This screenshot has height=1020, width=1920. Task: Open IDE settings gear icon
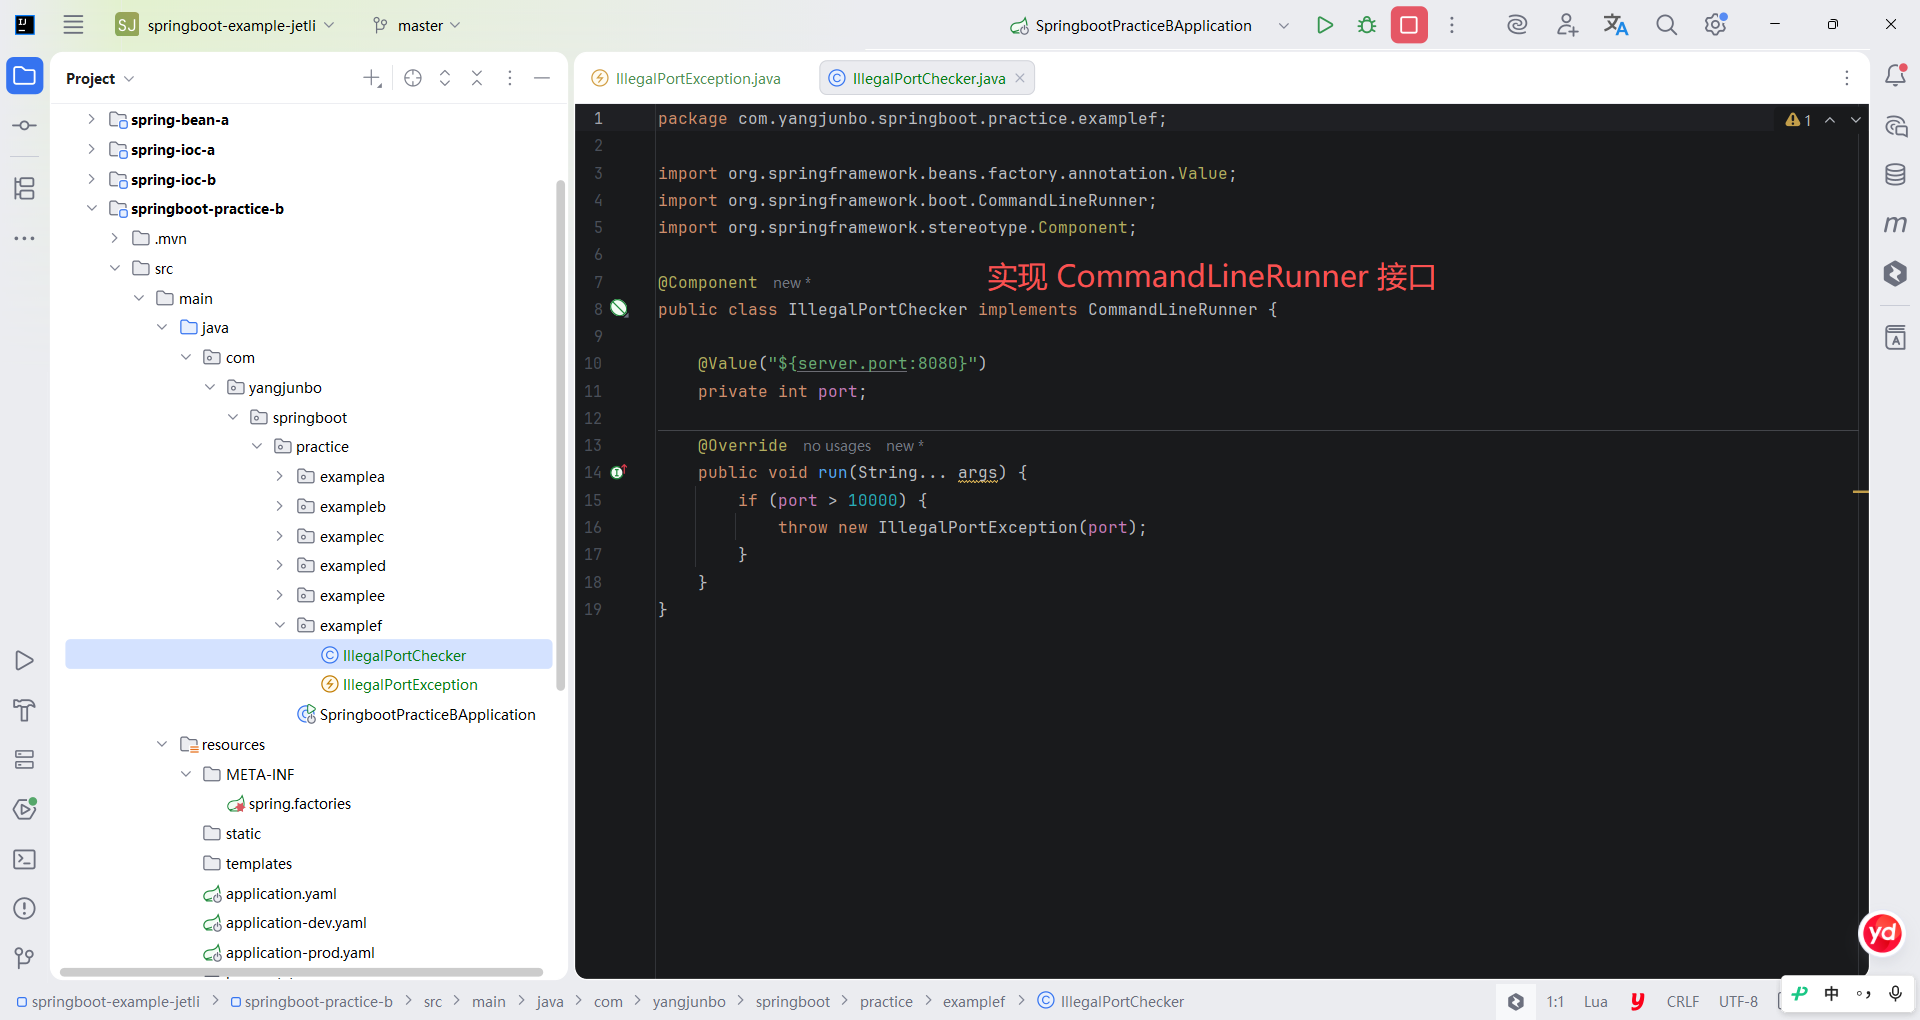click(x=1716, y=25)
